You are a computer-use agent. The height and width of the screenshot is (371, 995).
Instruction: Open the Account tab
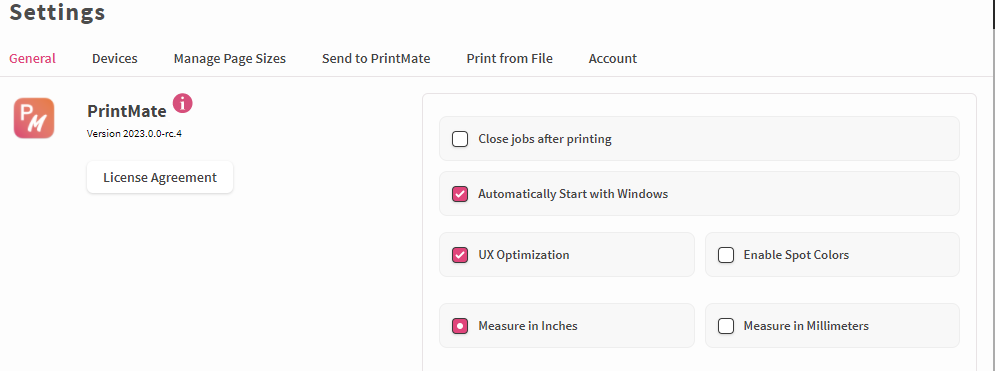pyautogui.click(x=613, y=58)
